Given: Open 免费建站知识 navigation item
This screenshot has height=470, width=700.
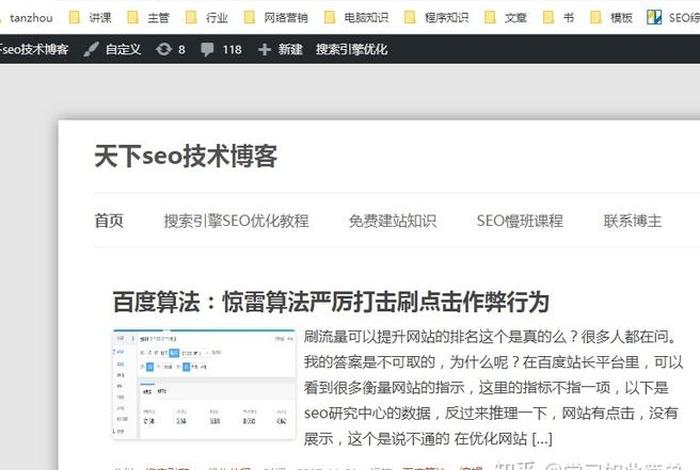Looking at the screenshot, I should click(x=392, y=220).
